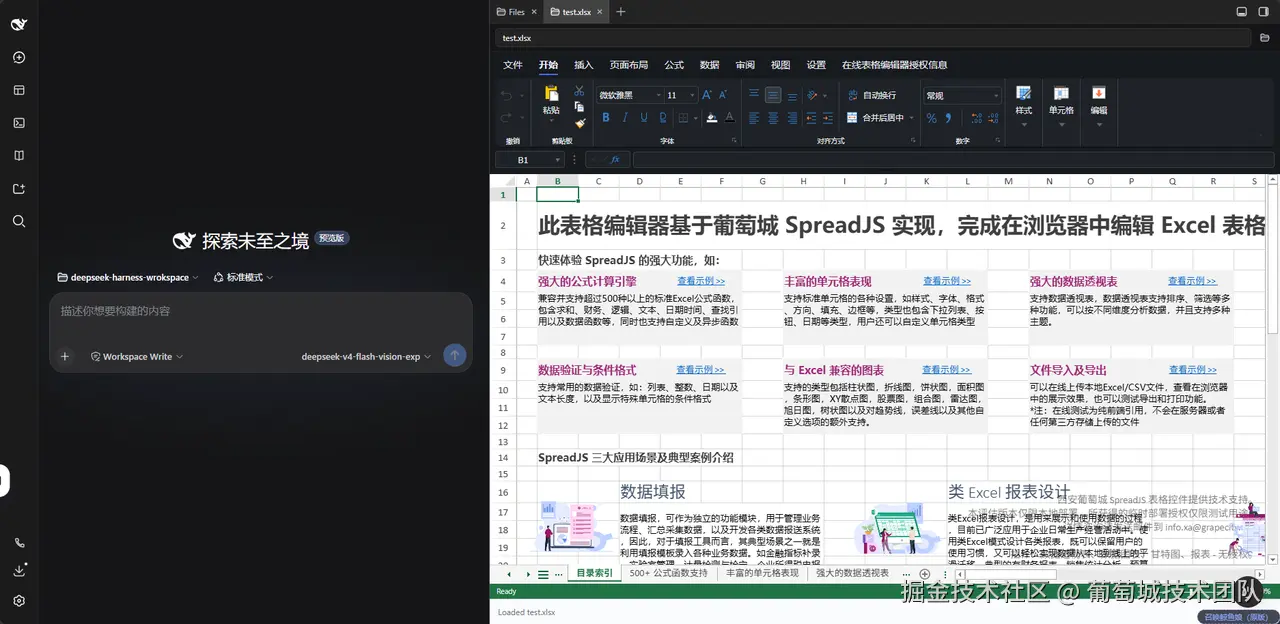Toggle underline formatting
This screenshot has height=624, width=1280.
(644, 117)
